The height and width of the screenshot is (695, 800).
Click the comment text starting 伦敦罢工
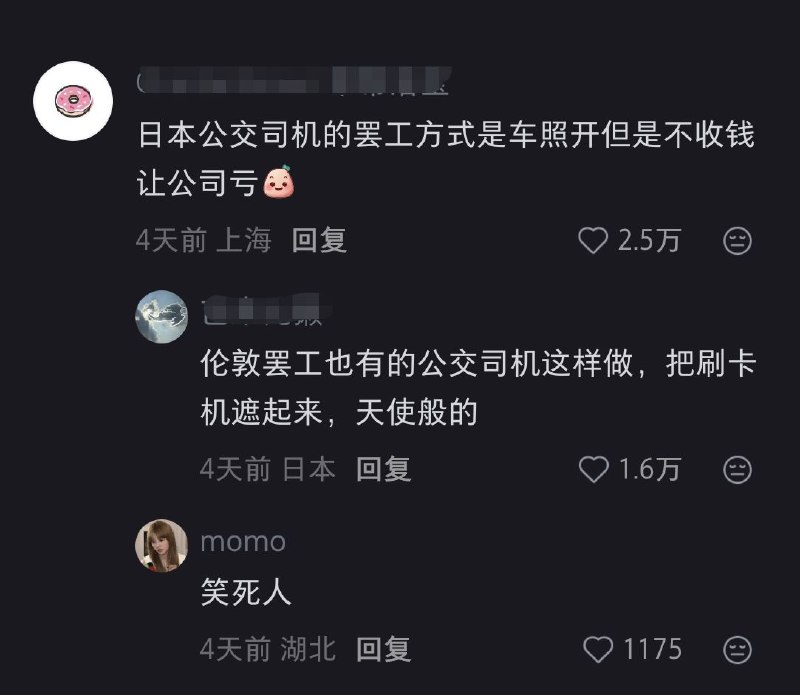click(477, 388)
